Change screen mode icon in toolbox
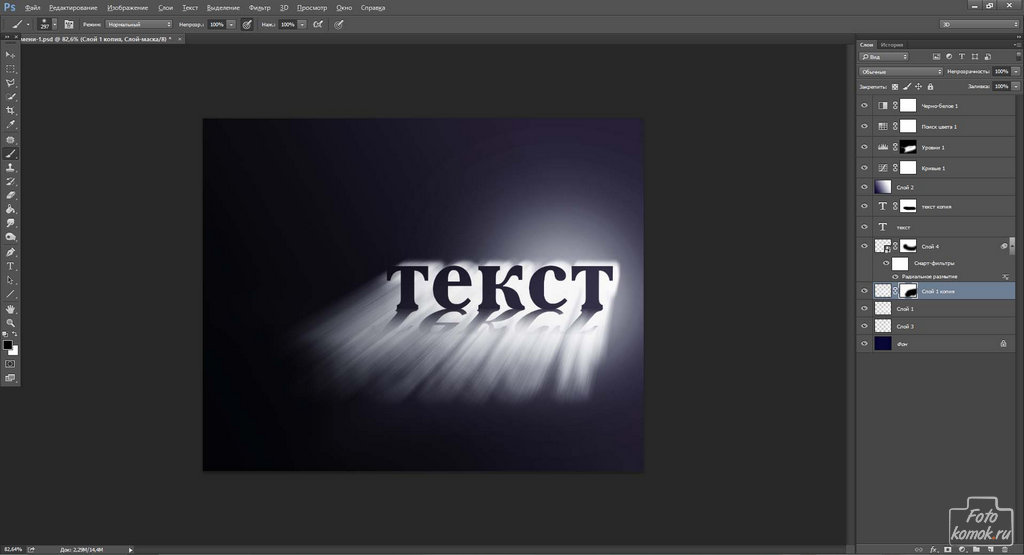 click(10, 378)
